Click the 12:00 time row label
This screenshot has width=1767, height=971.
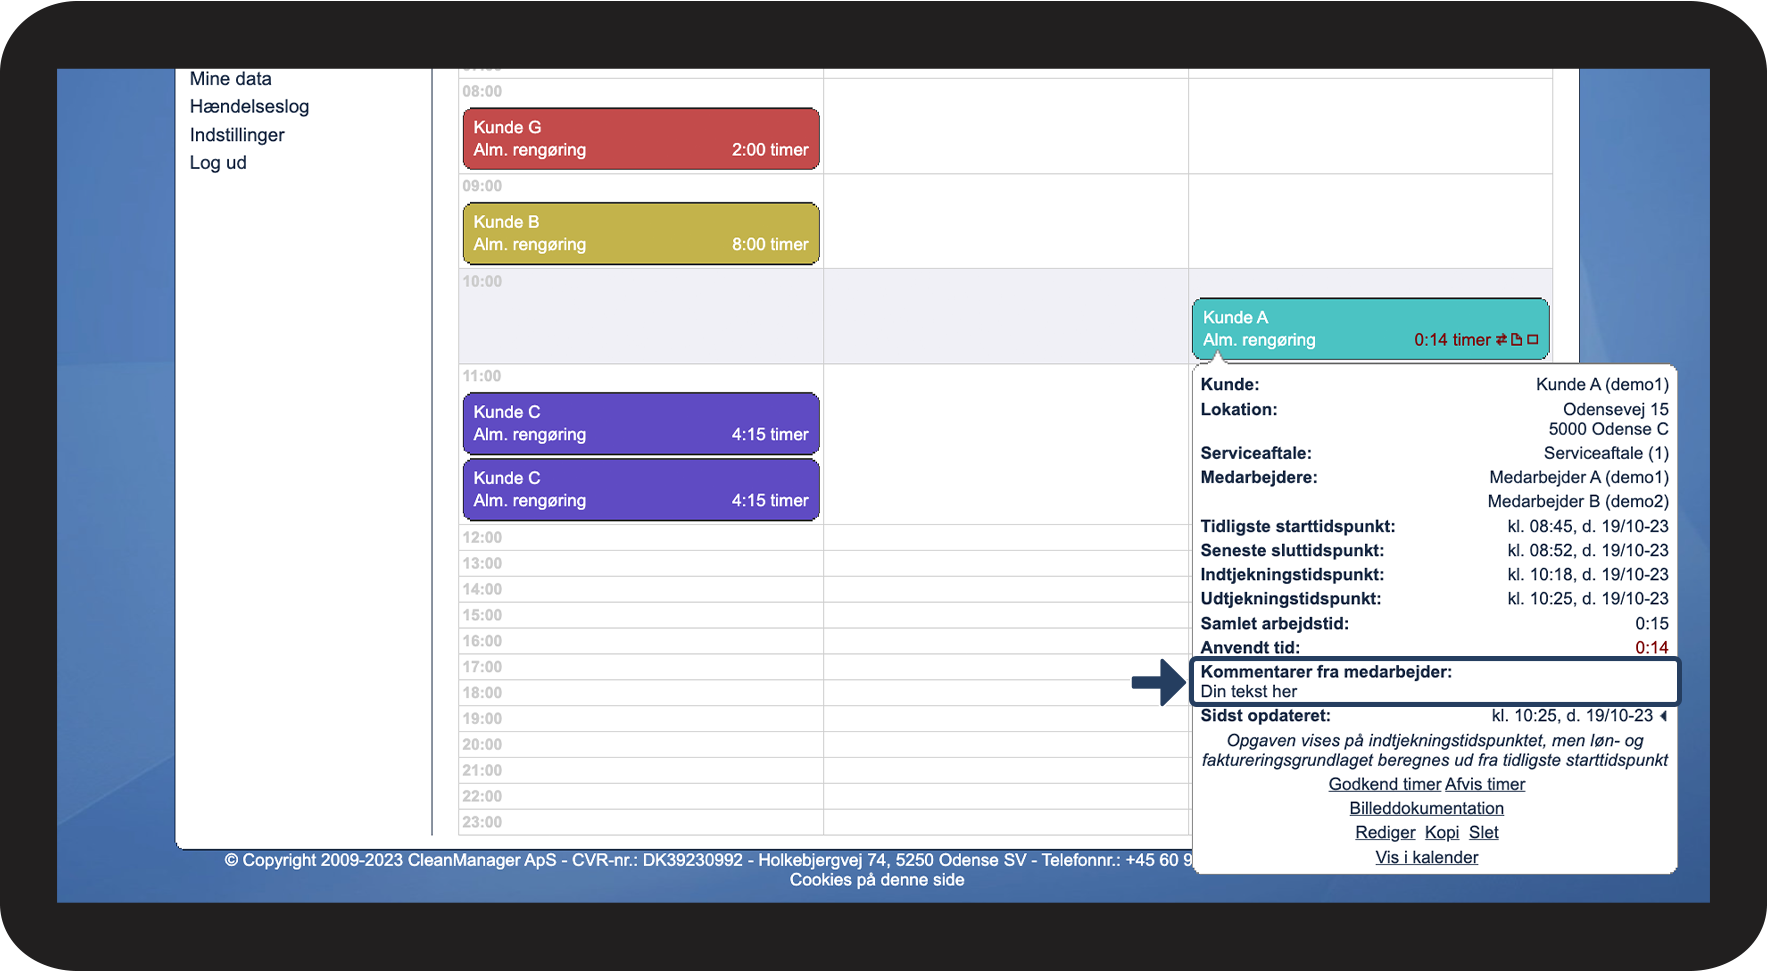click(x=482, y=538)
